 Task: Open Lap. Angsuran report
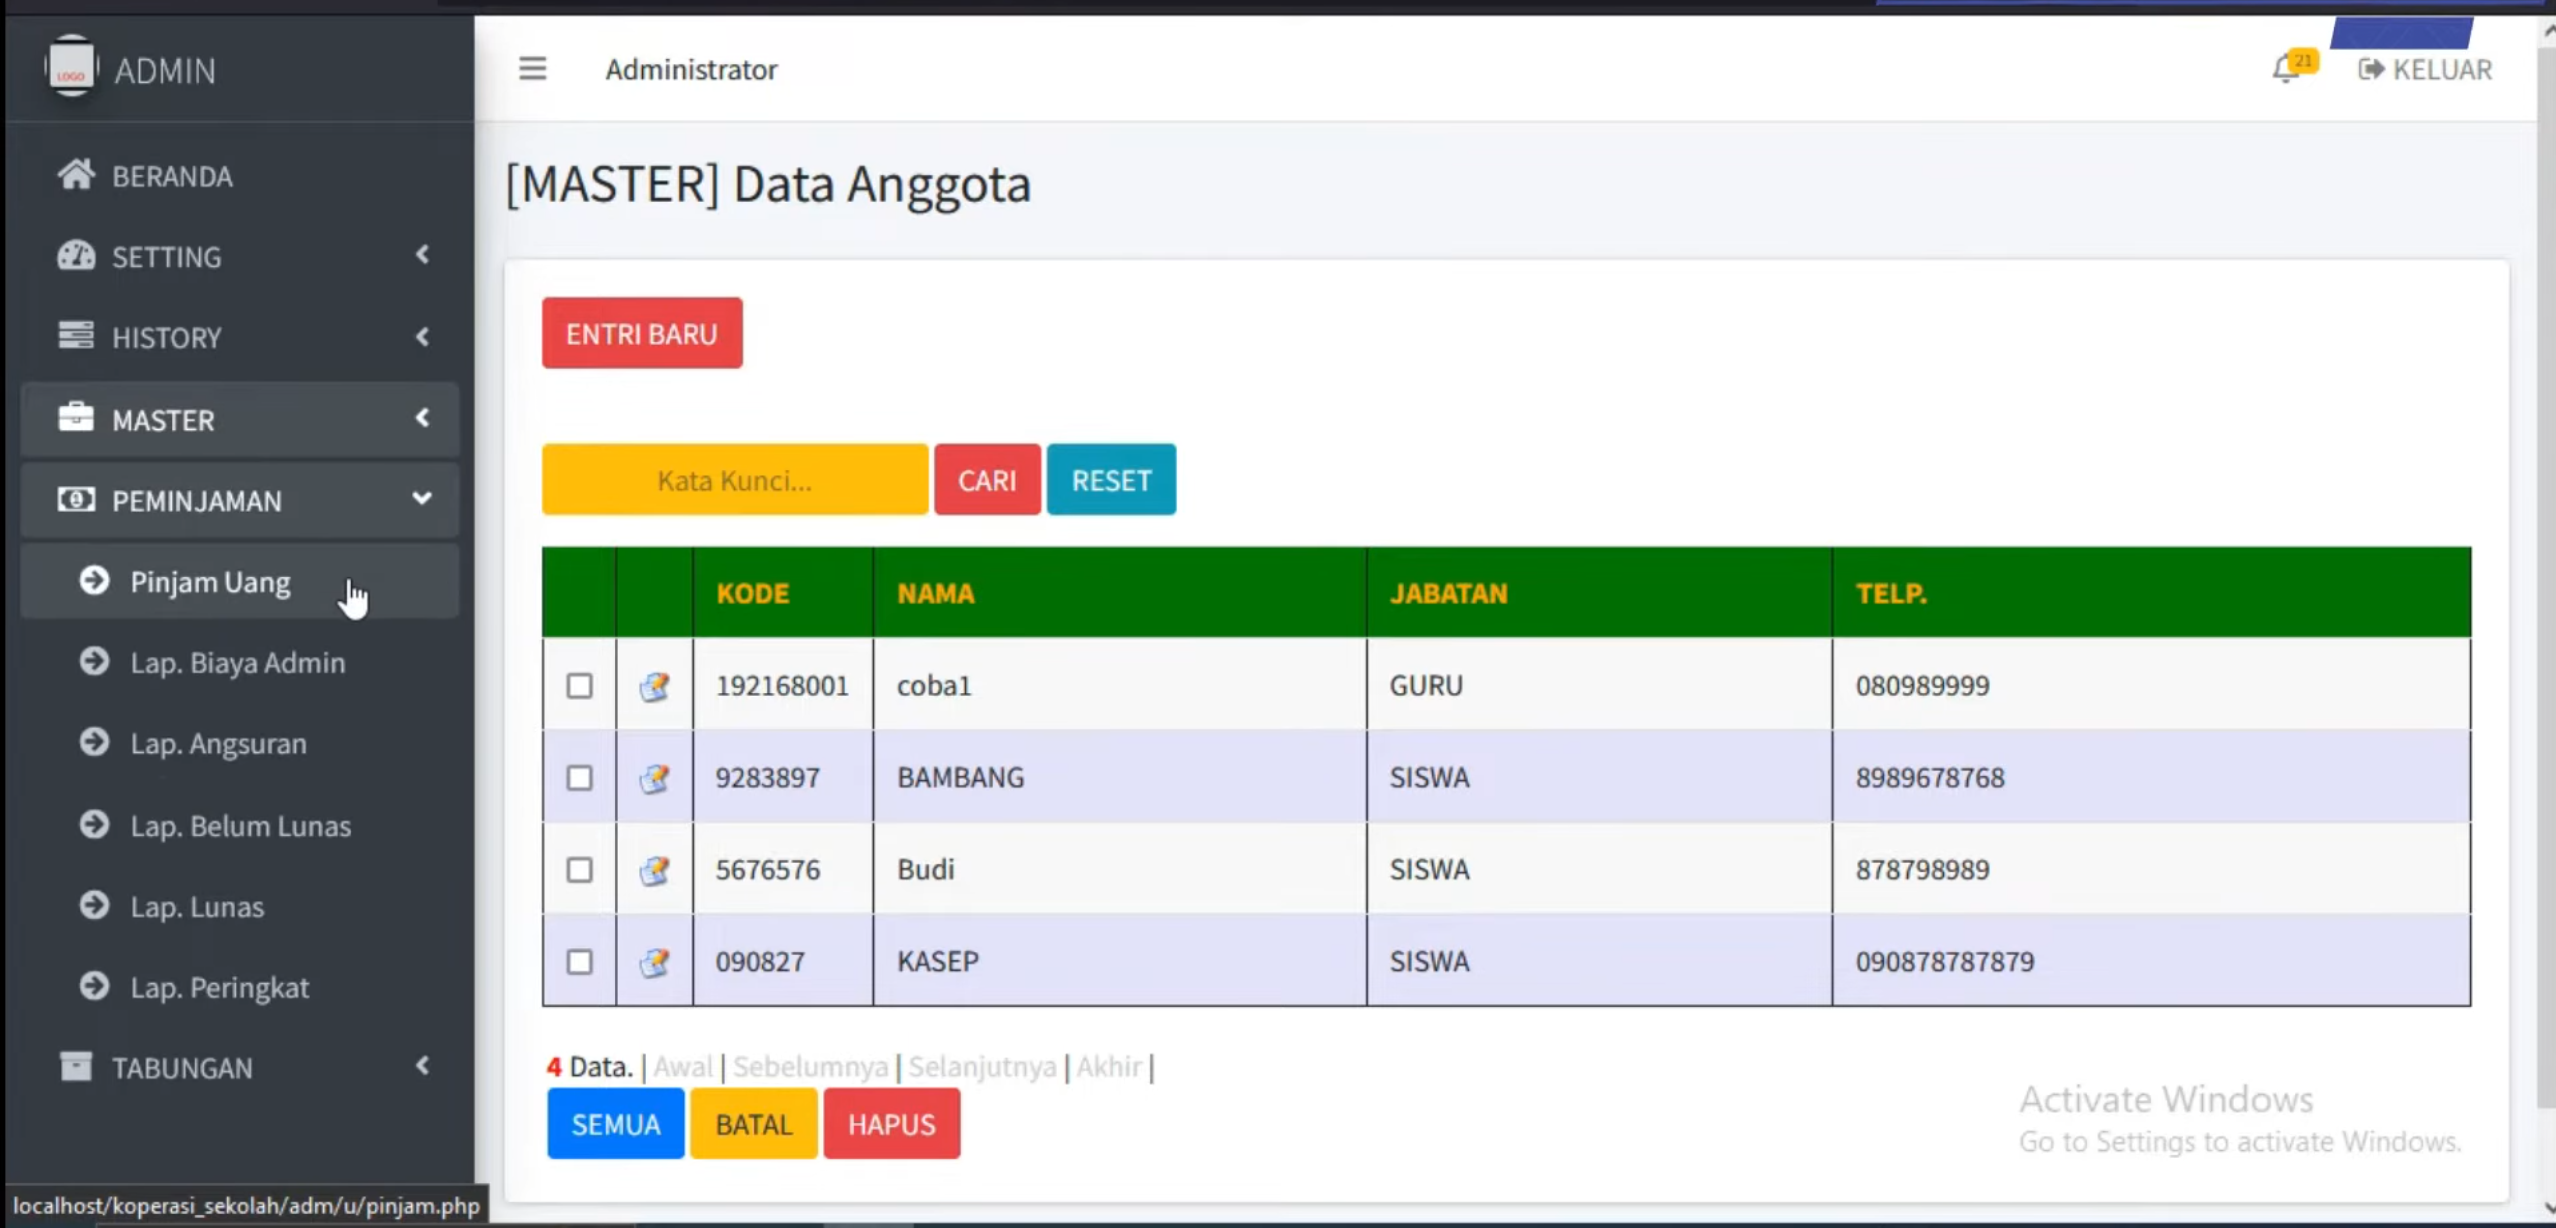click(x=239, y=743)
